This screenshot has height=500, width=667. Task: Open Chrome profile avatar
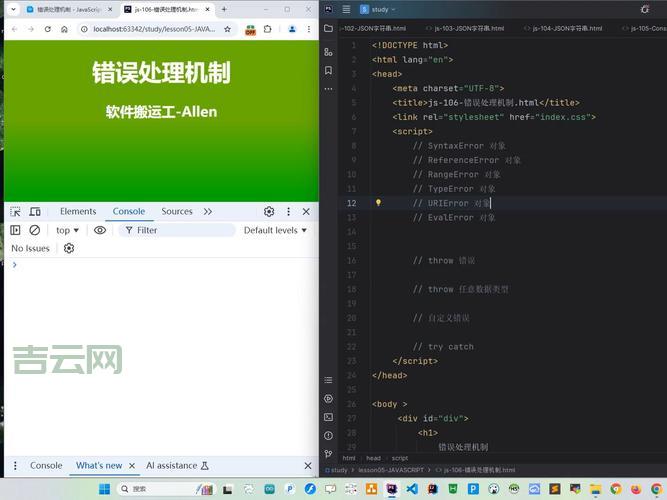click(x=292, y=29)
